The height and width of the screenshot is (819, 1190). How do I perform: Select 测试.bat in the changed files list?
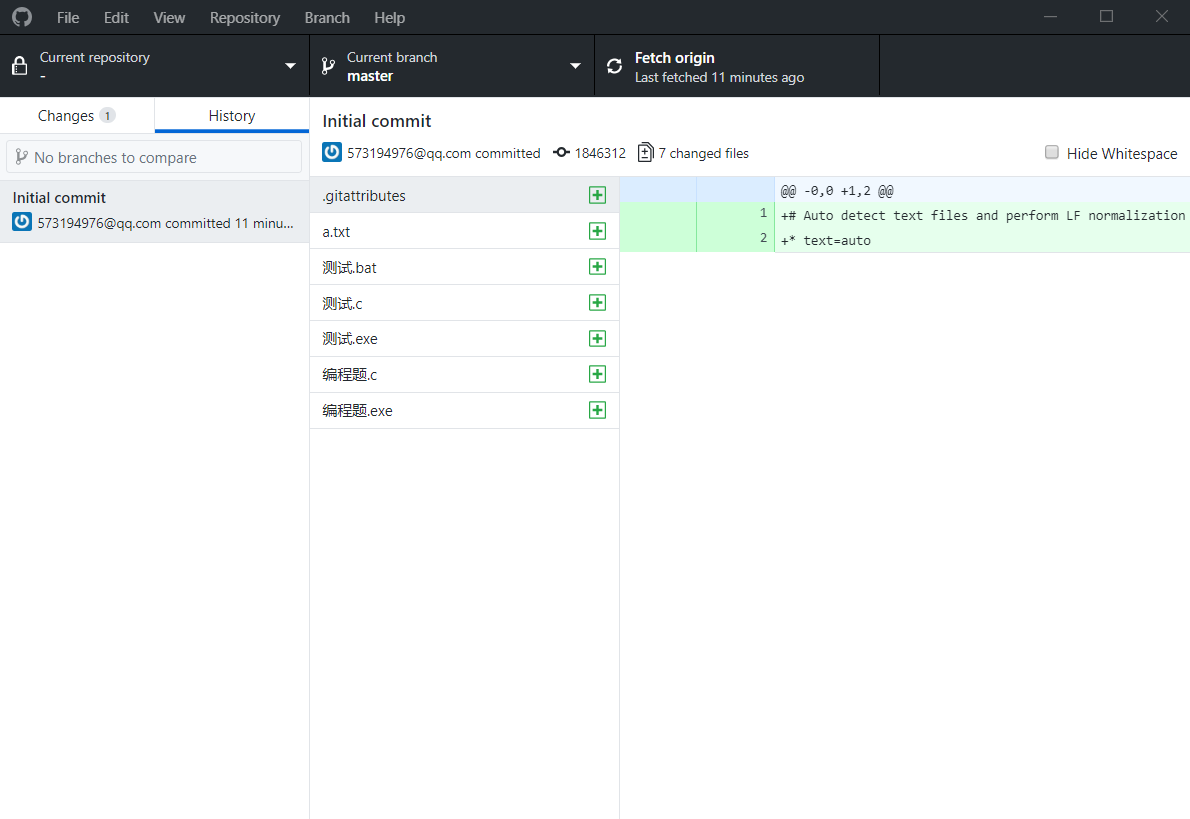350,267
